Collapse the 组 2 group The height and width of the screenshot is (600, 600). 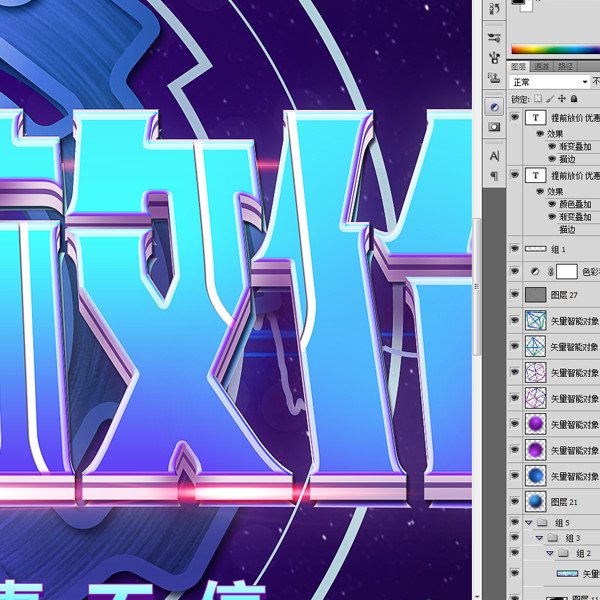tap(550, 553)
